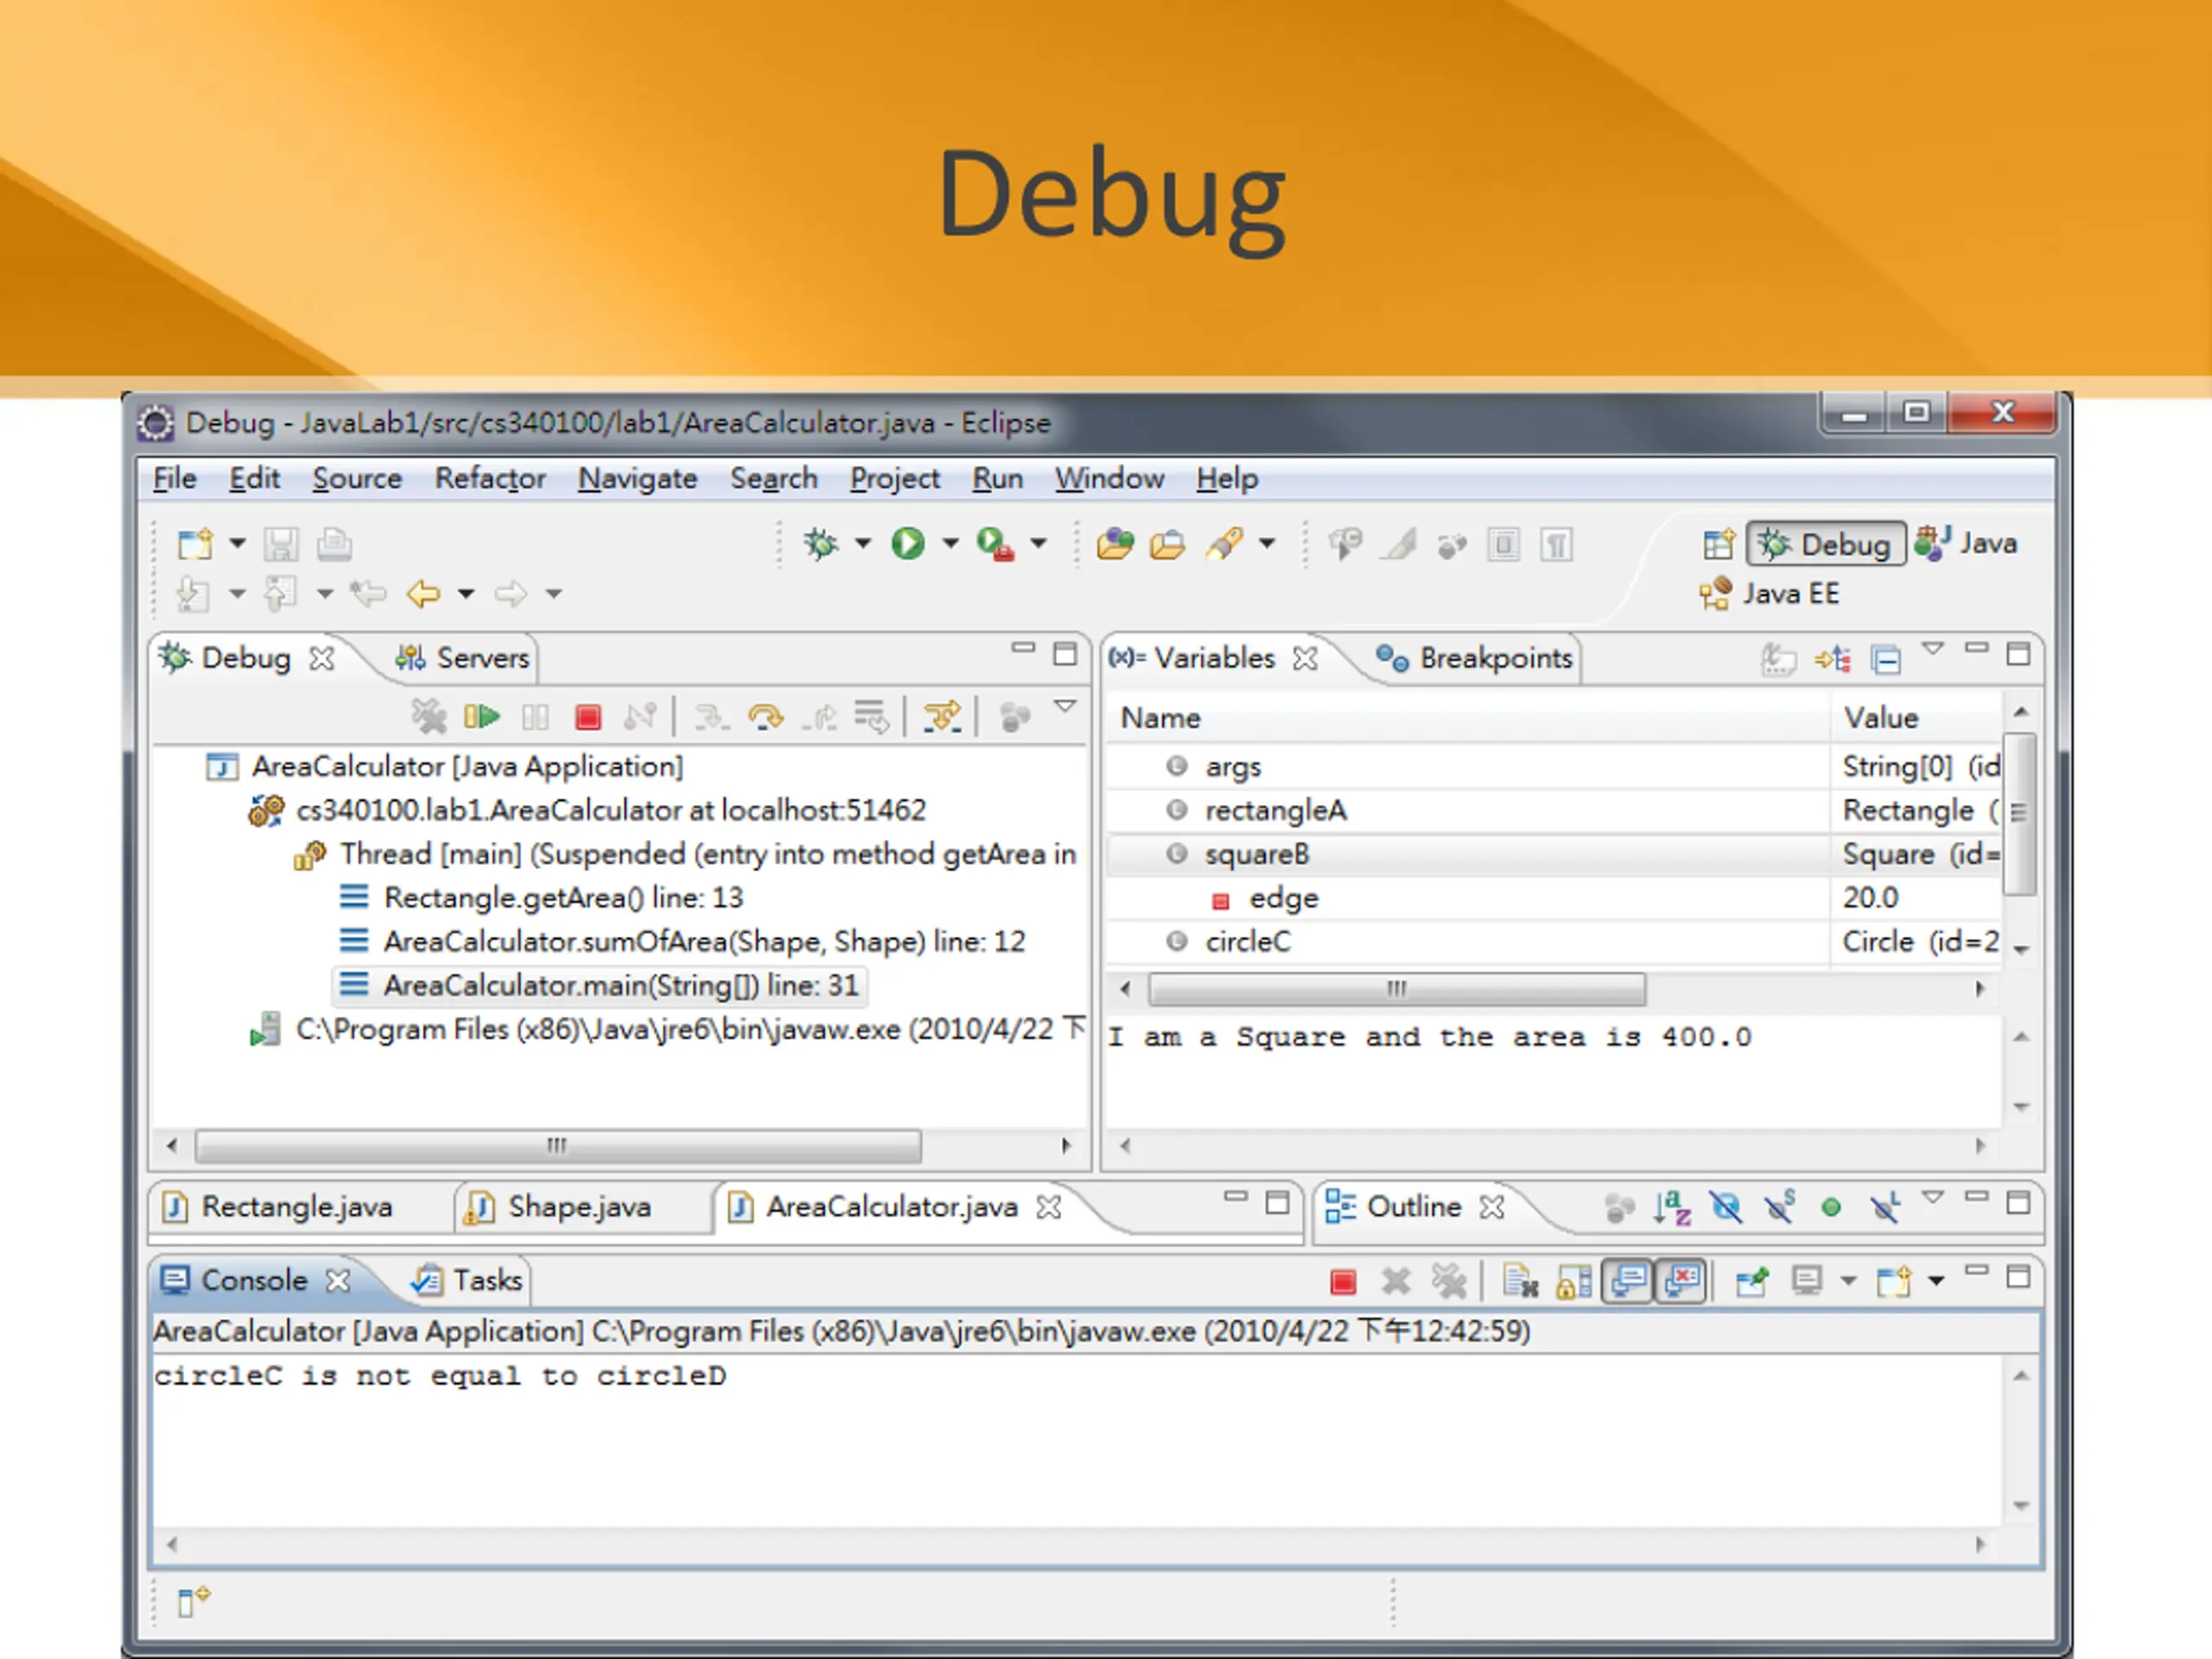The width and height of the screenshot is (2212, 1659).
Task: Terminate the process from the Console toolbar
Action: 1343,1281
